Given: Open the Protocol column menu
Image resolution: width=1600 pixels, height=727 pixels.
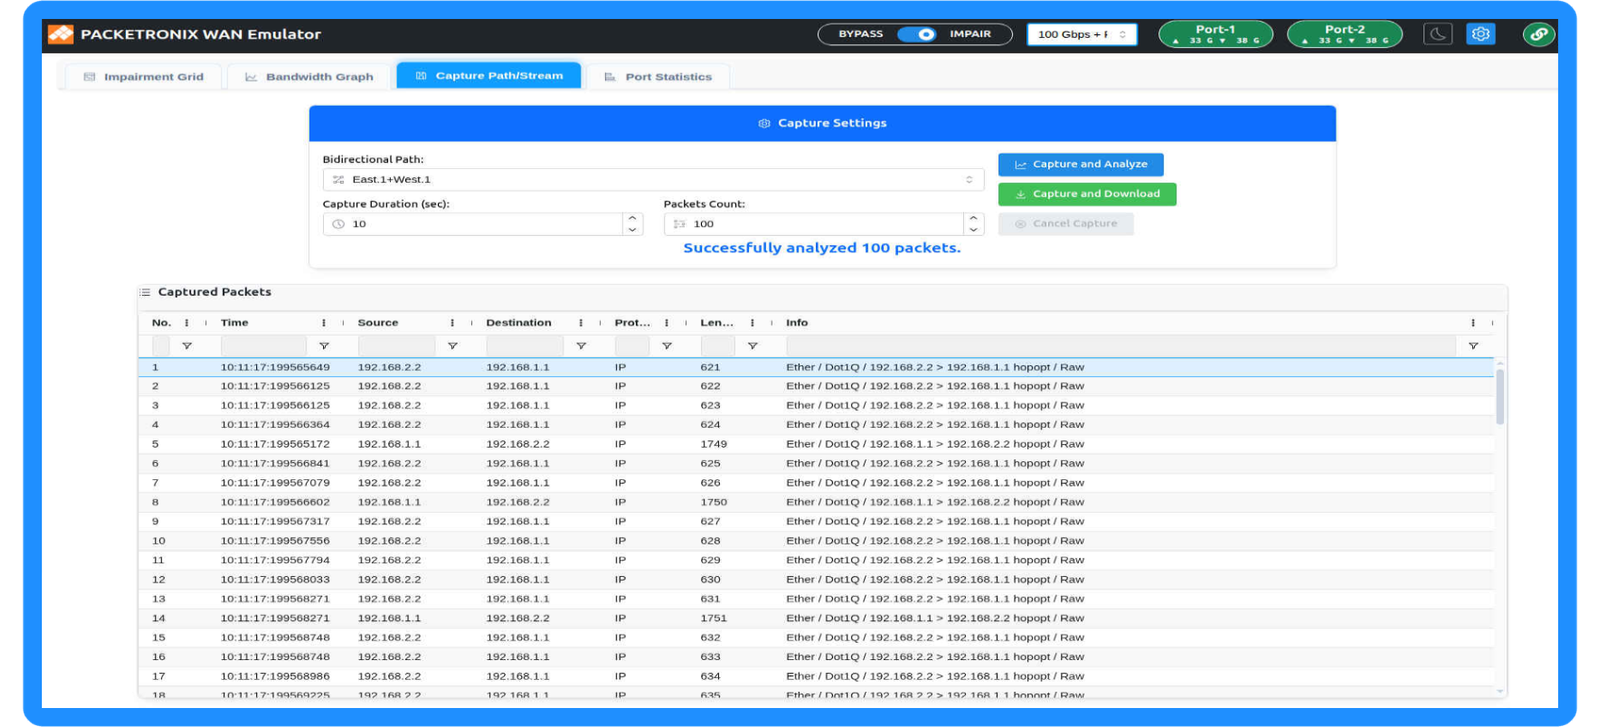Looking at the screenshot, I should pyautogui.click(x=667, y=323).
